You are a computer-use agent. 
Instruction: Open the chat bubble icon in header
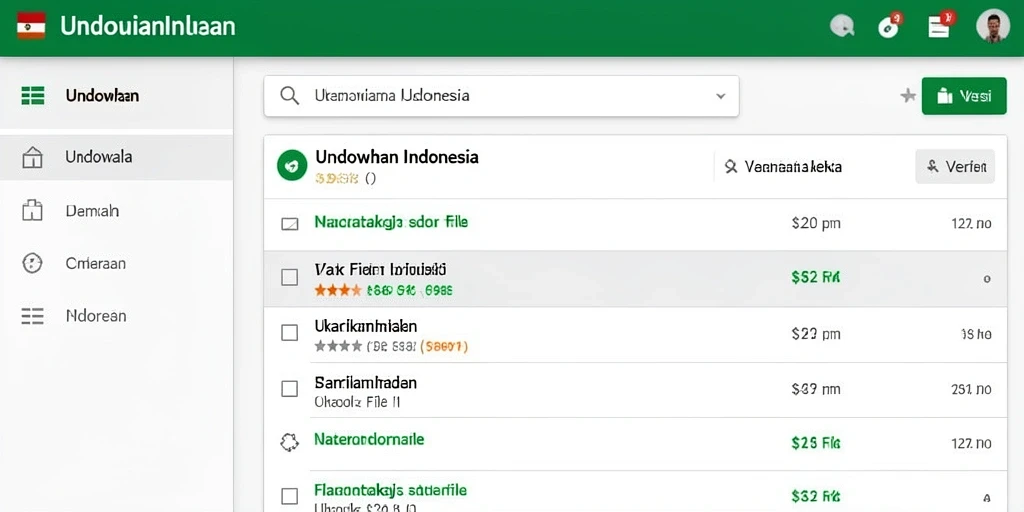842,26
